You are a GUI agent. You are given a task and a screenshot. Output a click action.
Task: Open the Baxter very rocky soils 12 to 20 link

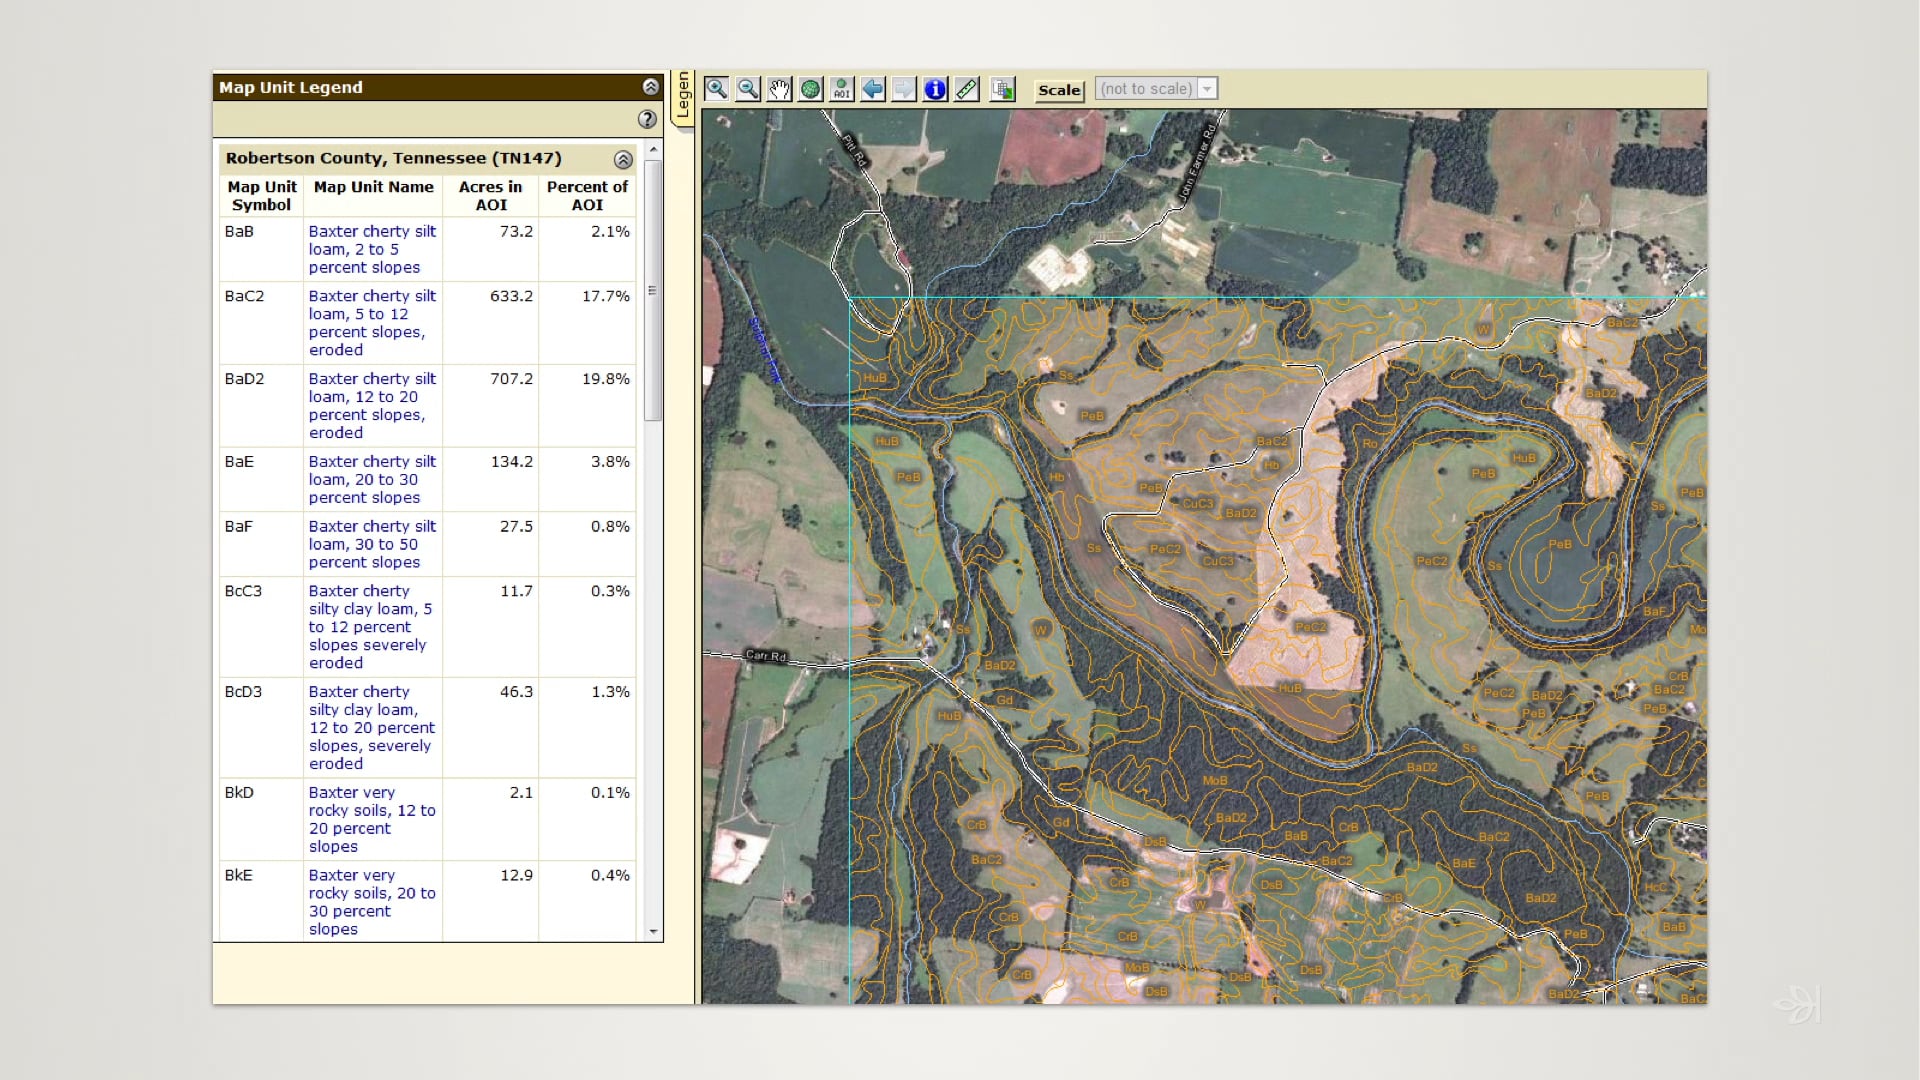(373, 820)
